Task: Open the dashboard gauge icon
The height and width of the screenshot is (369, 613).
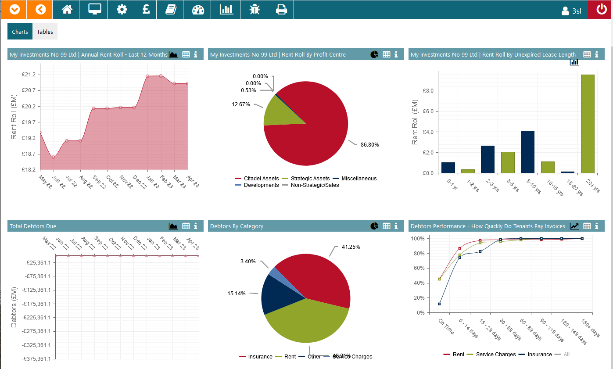Action: (x=198, y=9)
